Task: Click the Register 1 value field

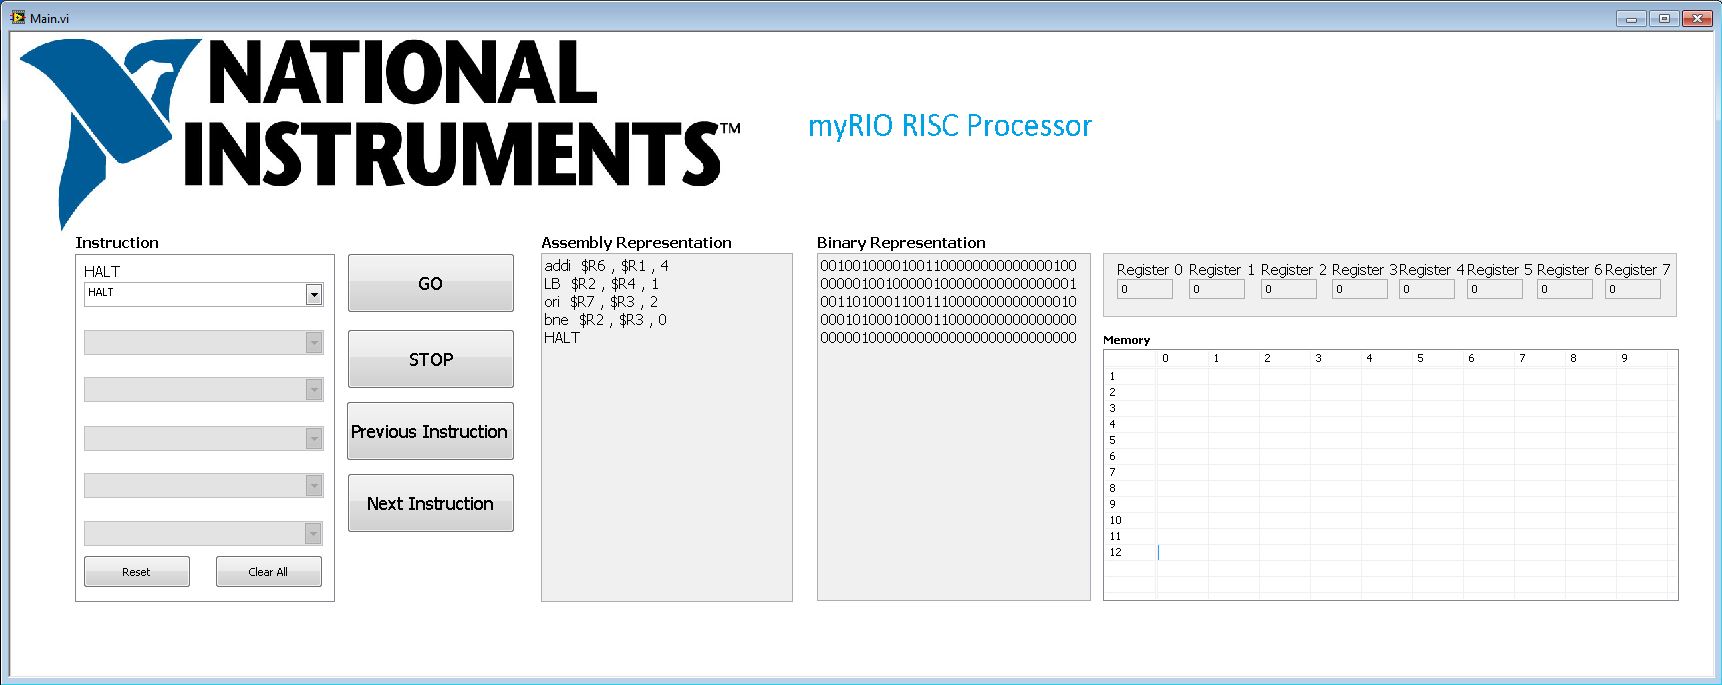Action: point(1216,289)
